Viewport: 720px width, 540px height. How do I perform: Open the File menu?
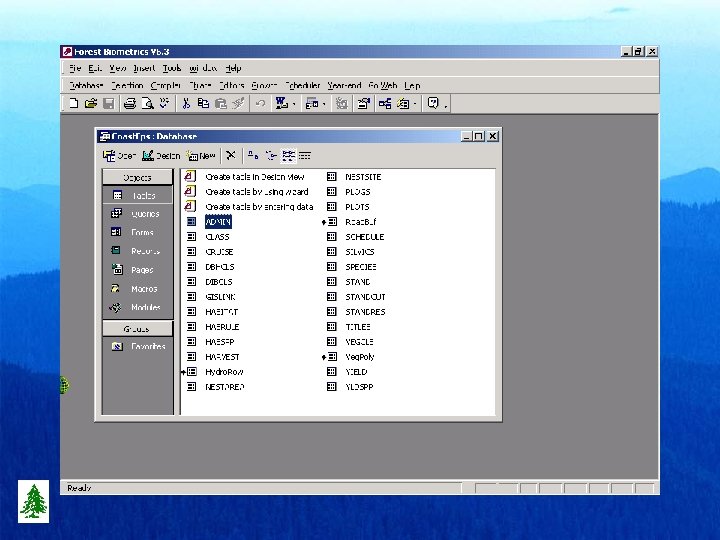click(75, 68)
